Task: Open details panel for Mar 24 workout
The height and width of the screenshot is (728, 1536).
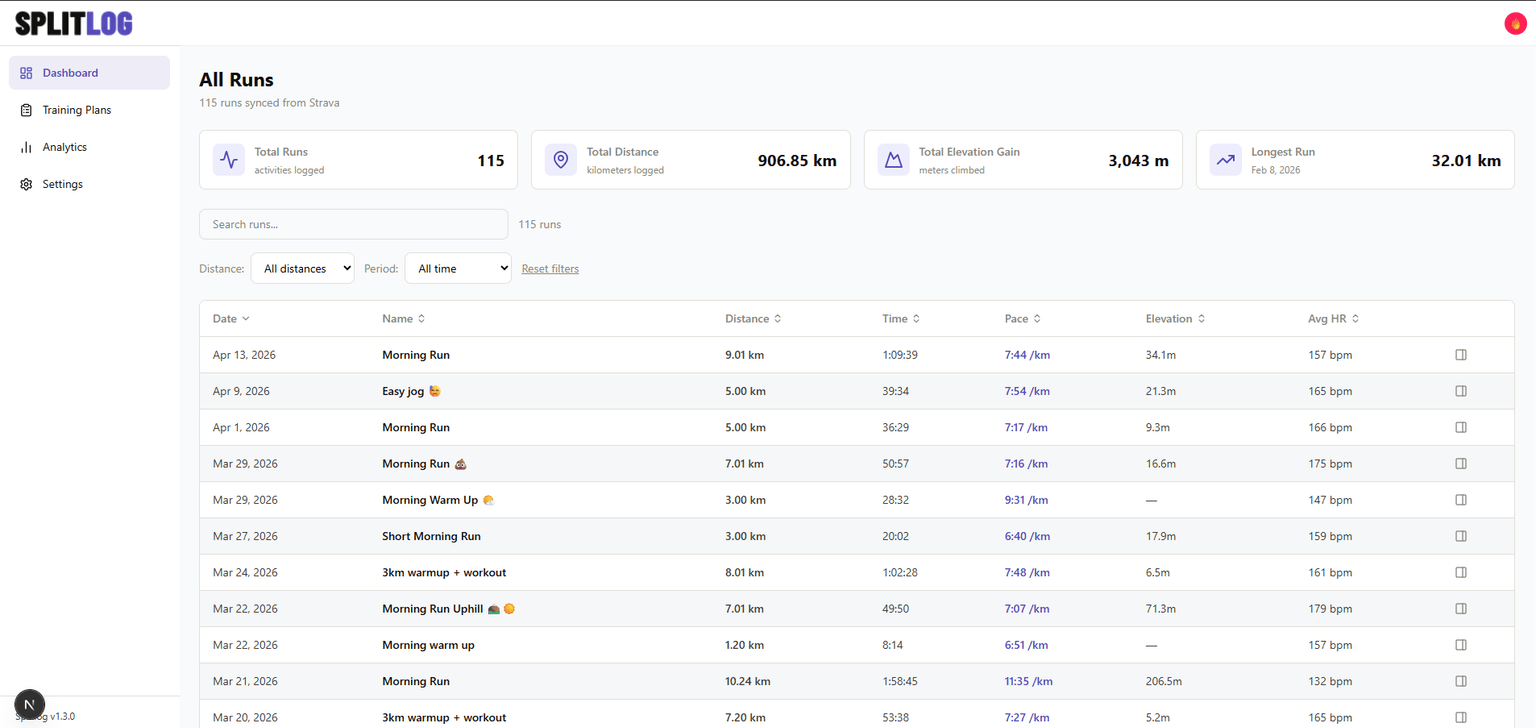Action: click(x=1461, y=572)
